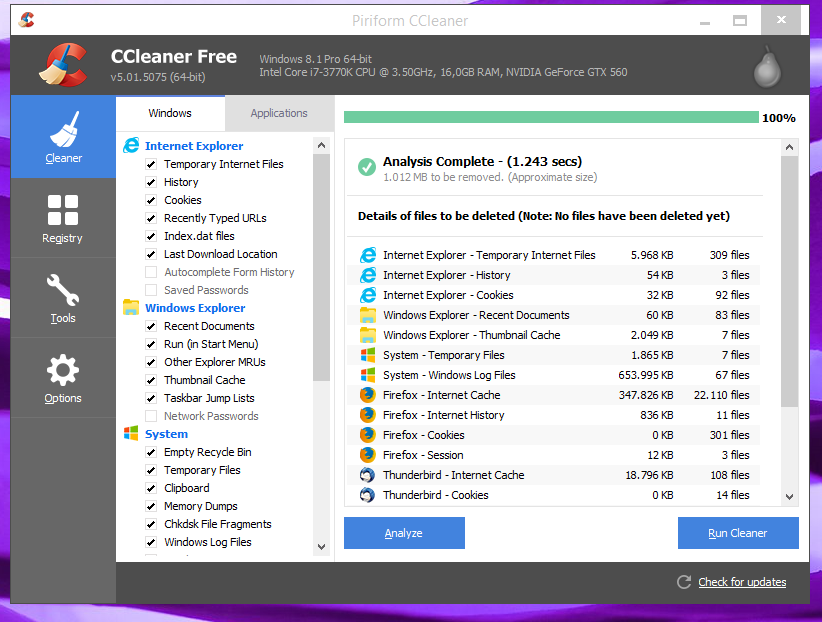
Task: Click the green analysis progress bar
Action: pos(551,117)
